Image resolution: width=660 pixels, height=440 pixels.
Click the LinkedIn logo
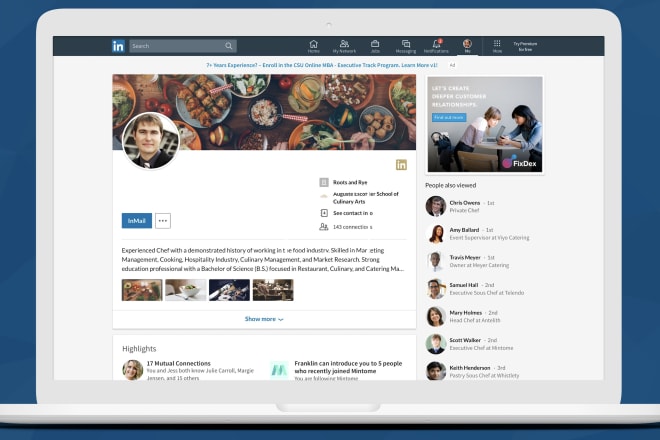pyautogui.click(x=118, y=46)
